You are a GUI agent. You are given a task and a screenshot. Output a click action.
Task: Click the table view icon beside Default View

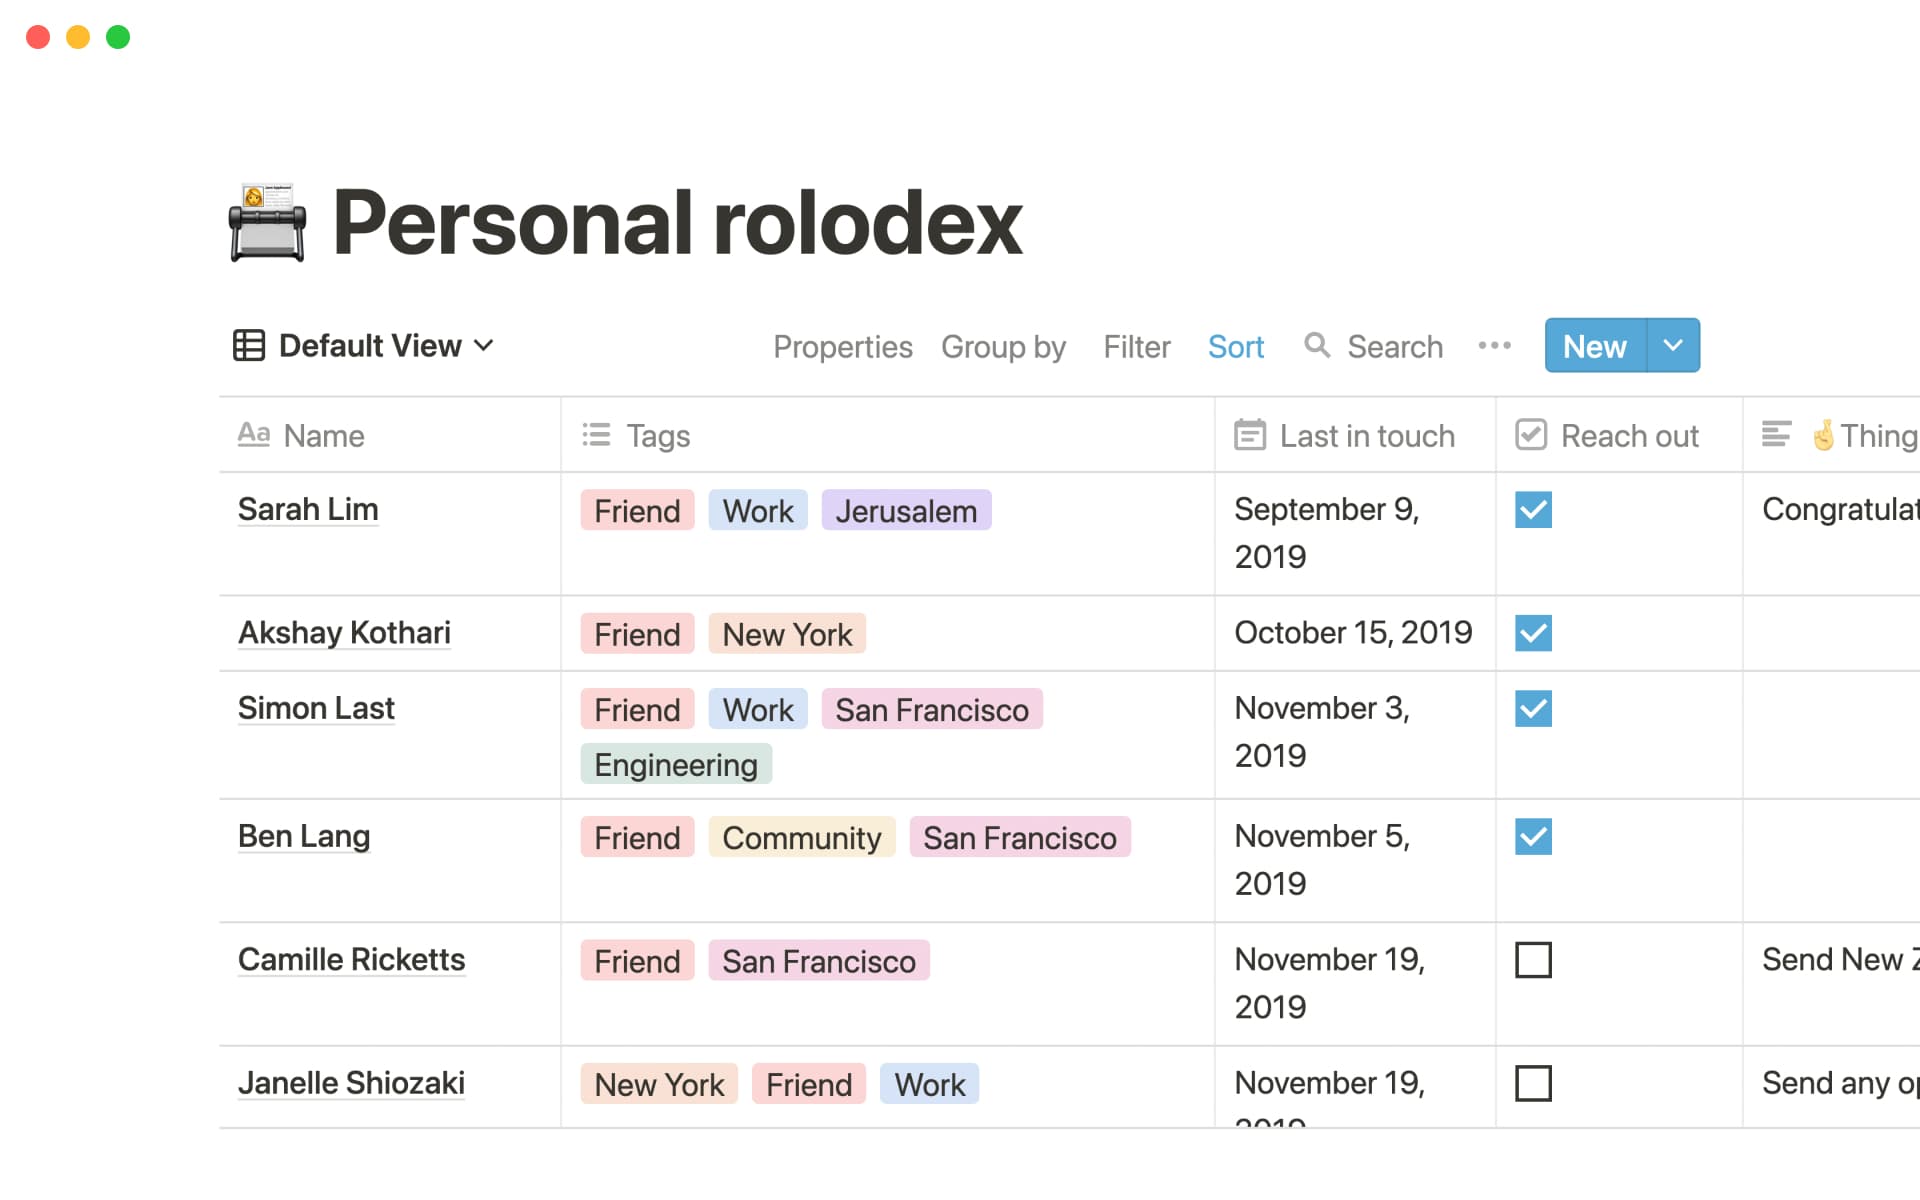pyautogui.click(x=249, y=345)
